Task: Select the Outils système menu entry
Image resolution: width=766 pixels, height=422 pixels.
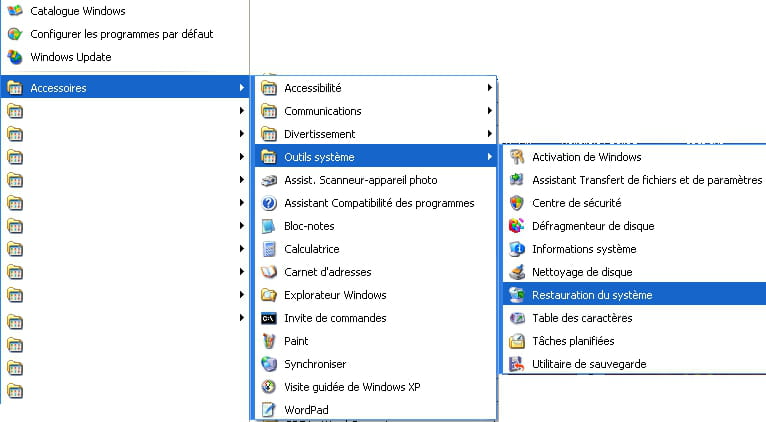Action: tap(376, 157)
